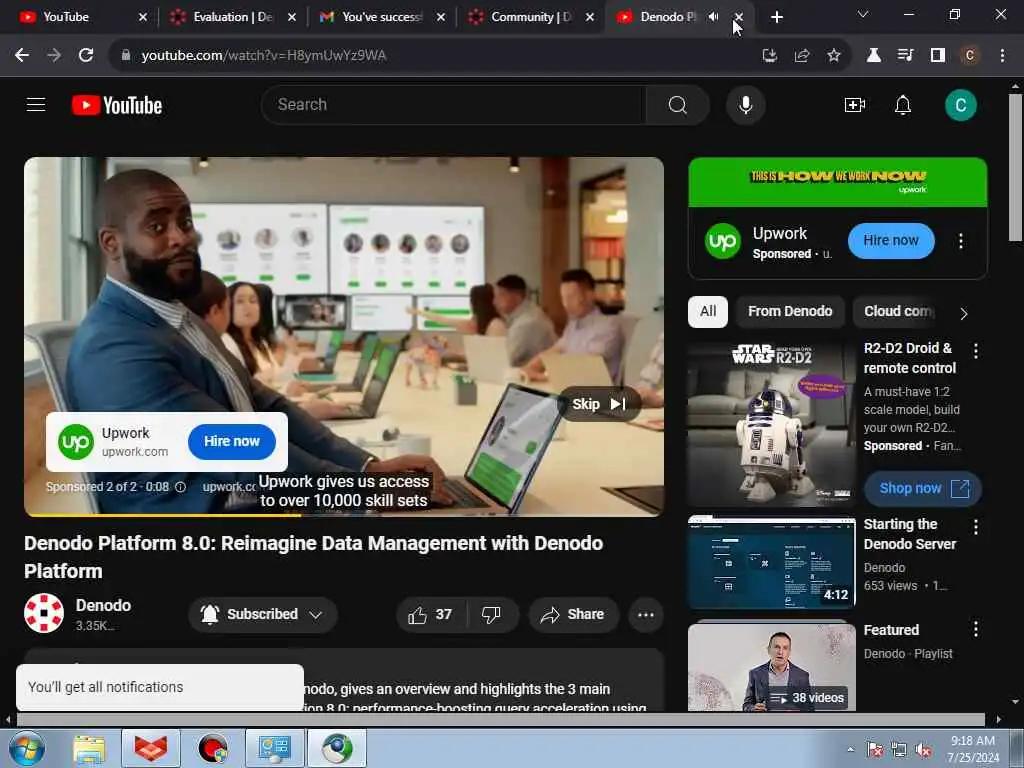Open the green C account avatar
Screen dimensions: 1024x768
[x=960, y=104]
